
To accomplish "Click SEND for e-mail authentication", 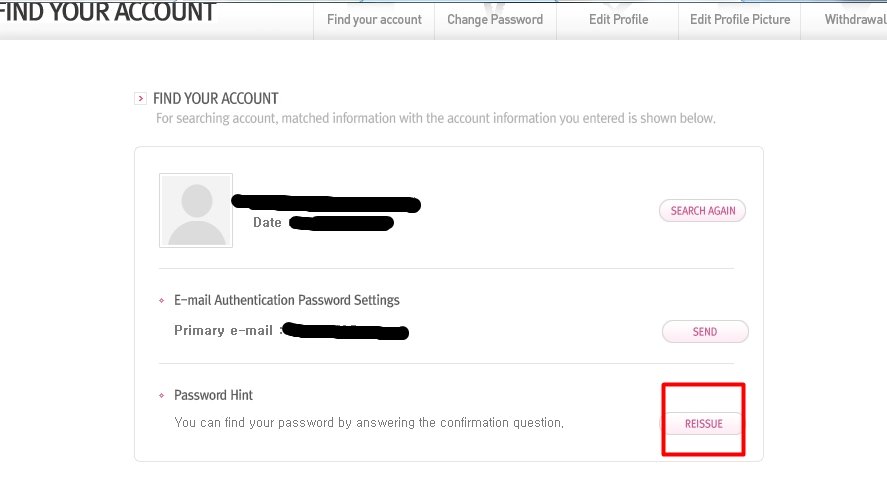I will (x=705, y=332).
